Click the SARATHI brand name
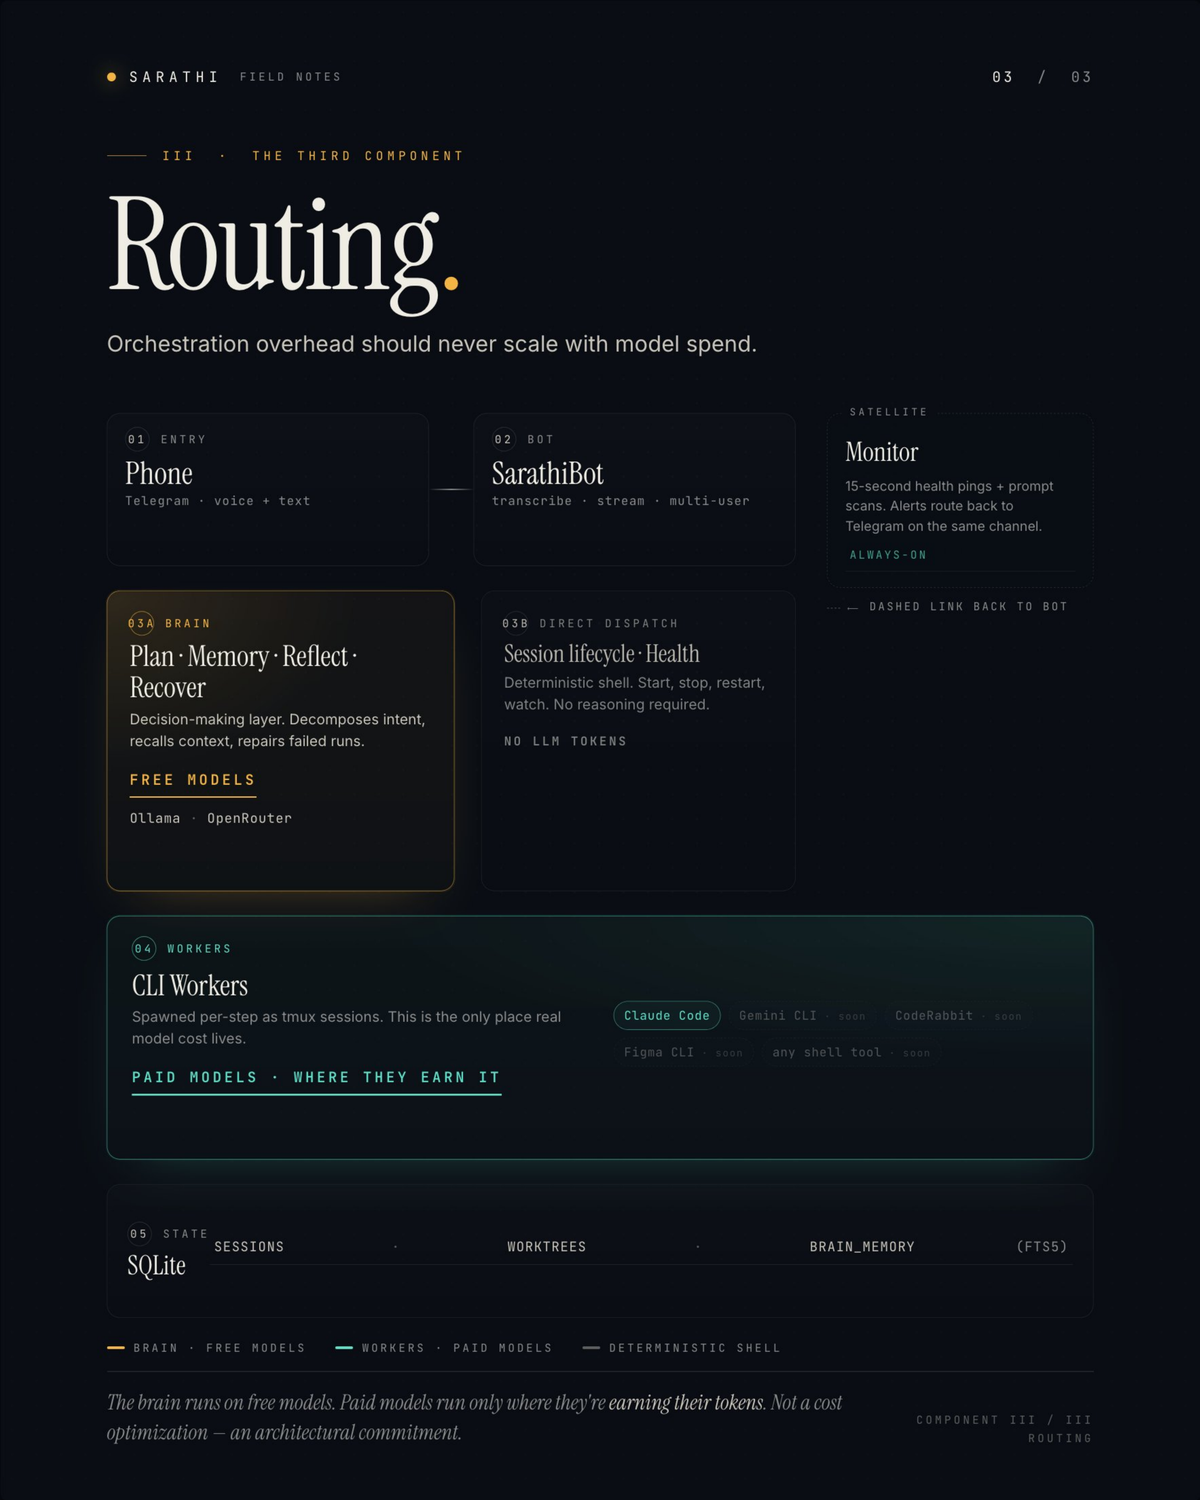1200x1500 pixels. pyautogui.click(x=174, y=77)
